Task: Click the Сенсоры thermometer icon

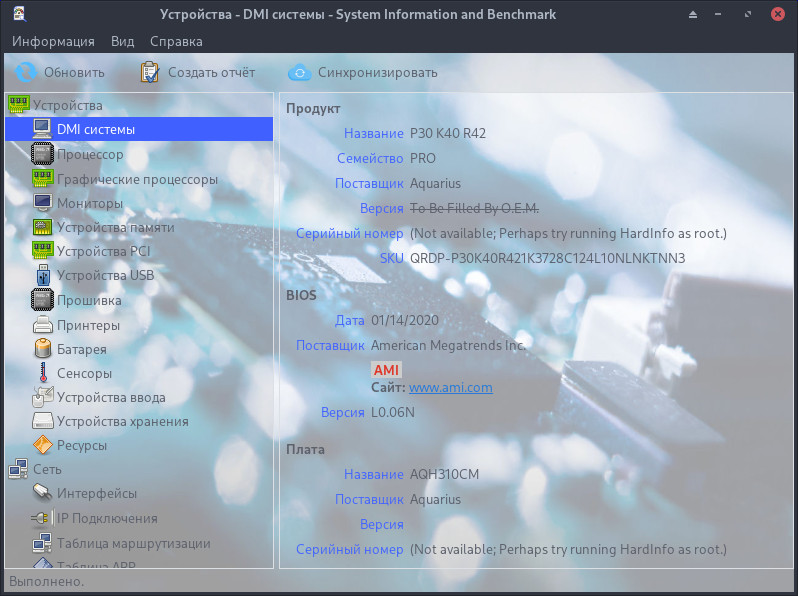Action: 43,373
